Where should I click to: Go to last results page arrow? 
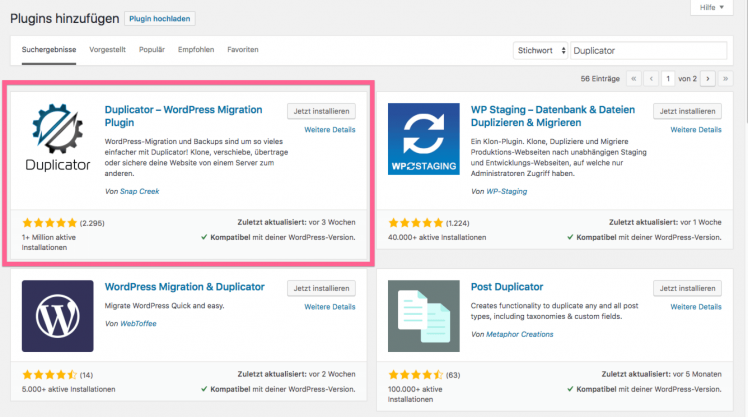(725, 79)
